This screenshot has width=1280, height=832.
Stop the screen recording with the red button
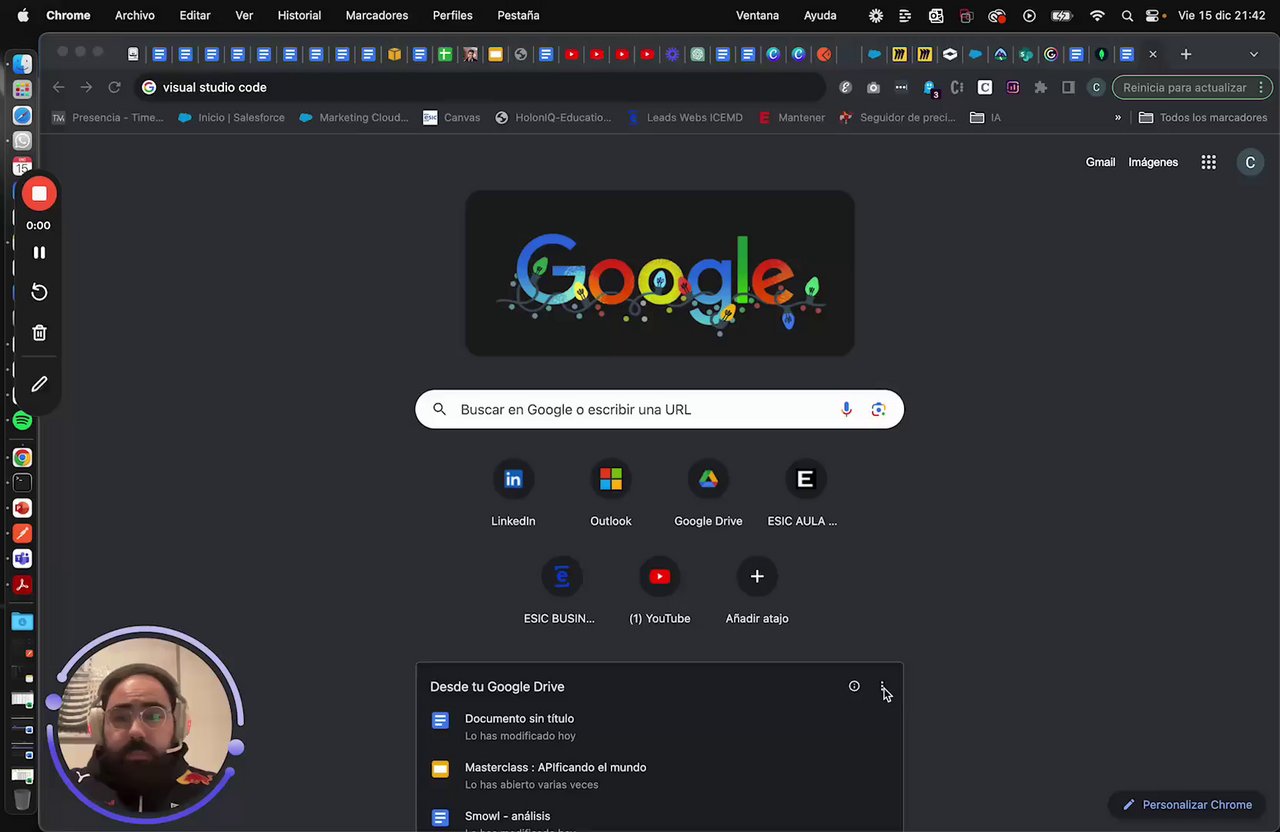click(x=39, y=194)
